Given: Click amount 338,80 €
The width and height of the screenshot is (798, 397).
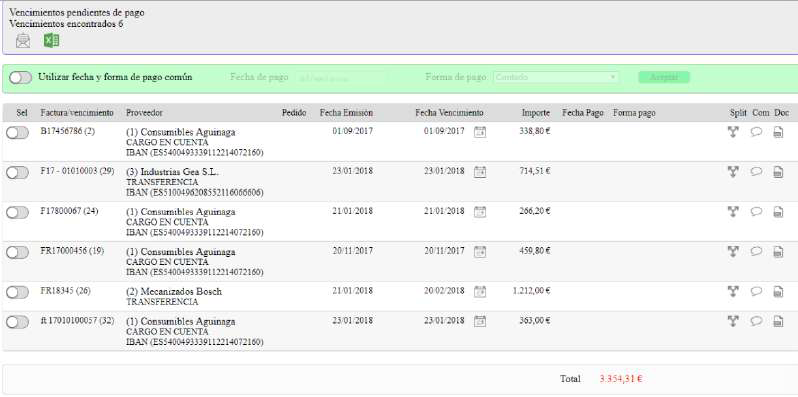Looking at the screenshot, I should (x=535, y=131).
